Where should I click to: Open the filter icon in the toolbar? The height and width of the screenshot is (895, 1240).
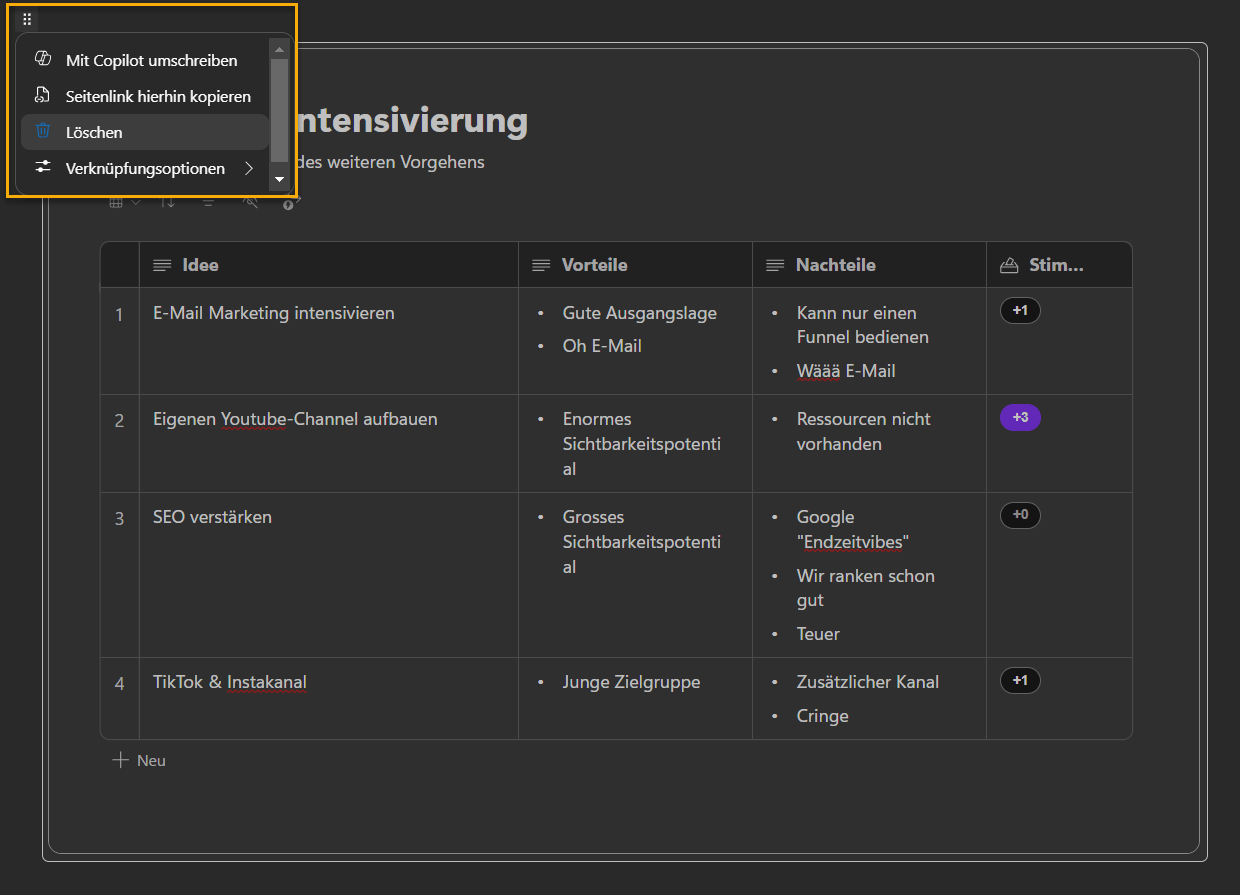tap(208, 203)
